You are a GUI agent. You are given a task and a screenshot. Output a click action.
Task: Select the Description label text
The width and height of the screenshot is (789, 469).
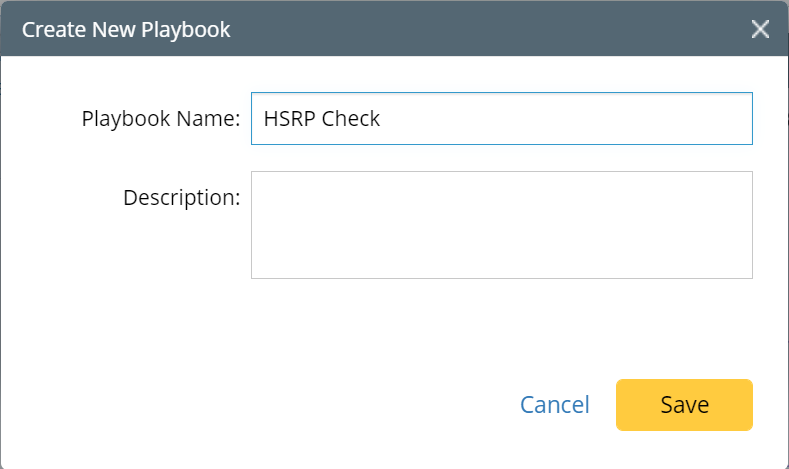tap(182, 198)
